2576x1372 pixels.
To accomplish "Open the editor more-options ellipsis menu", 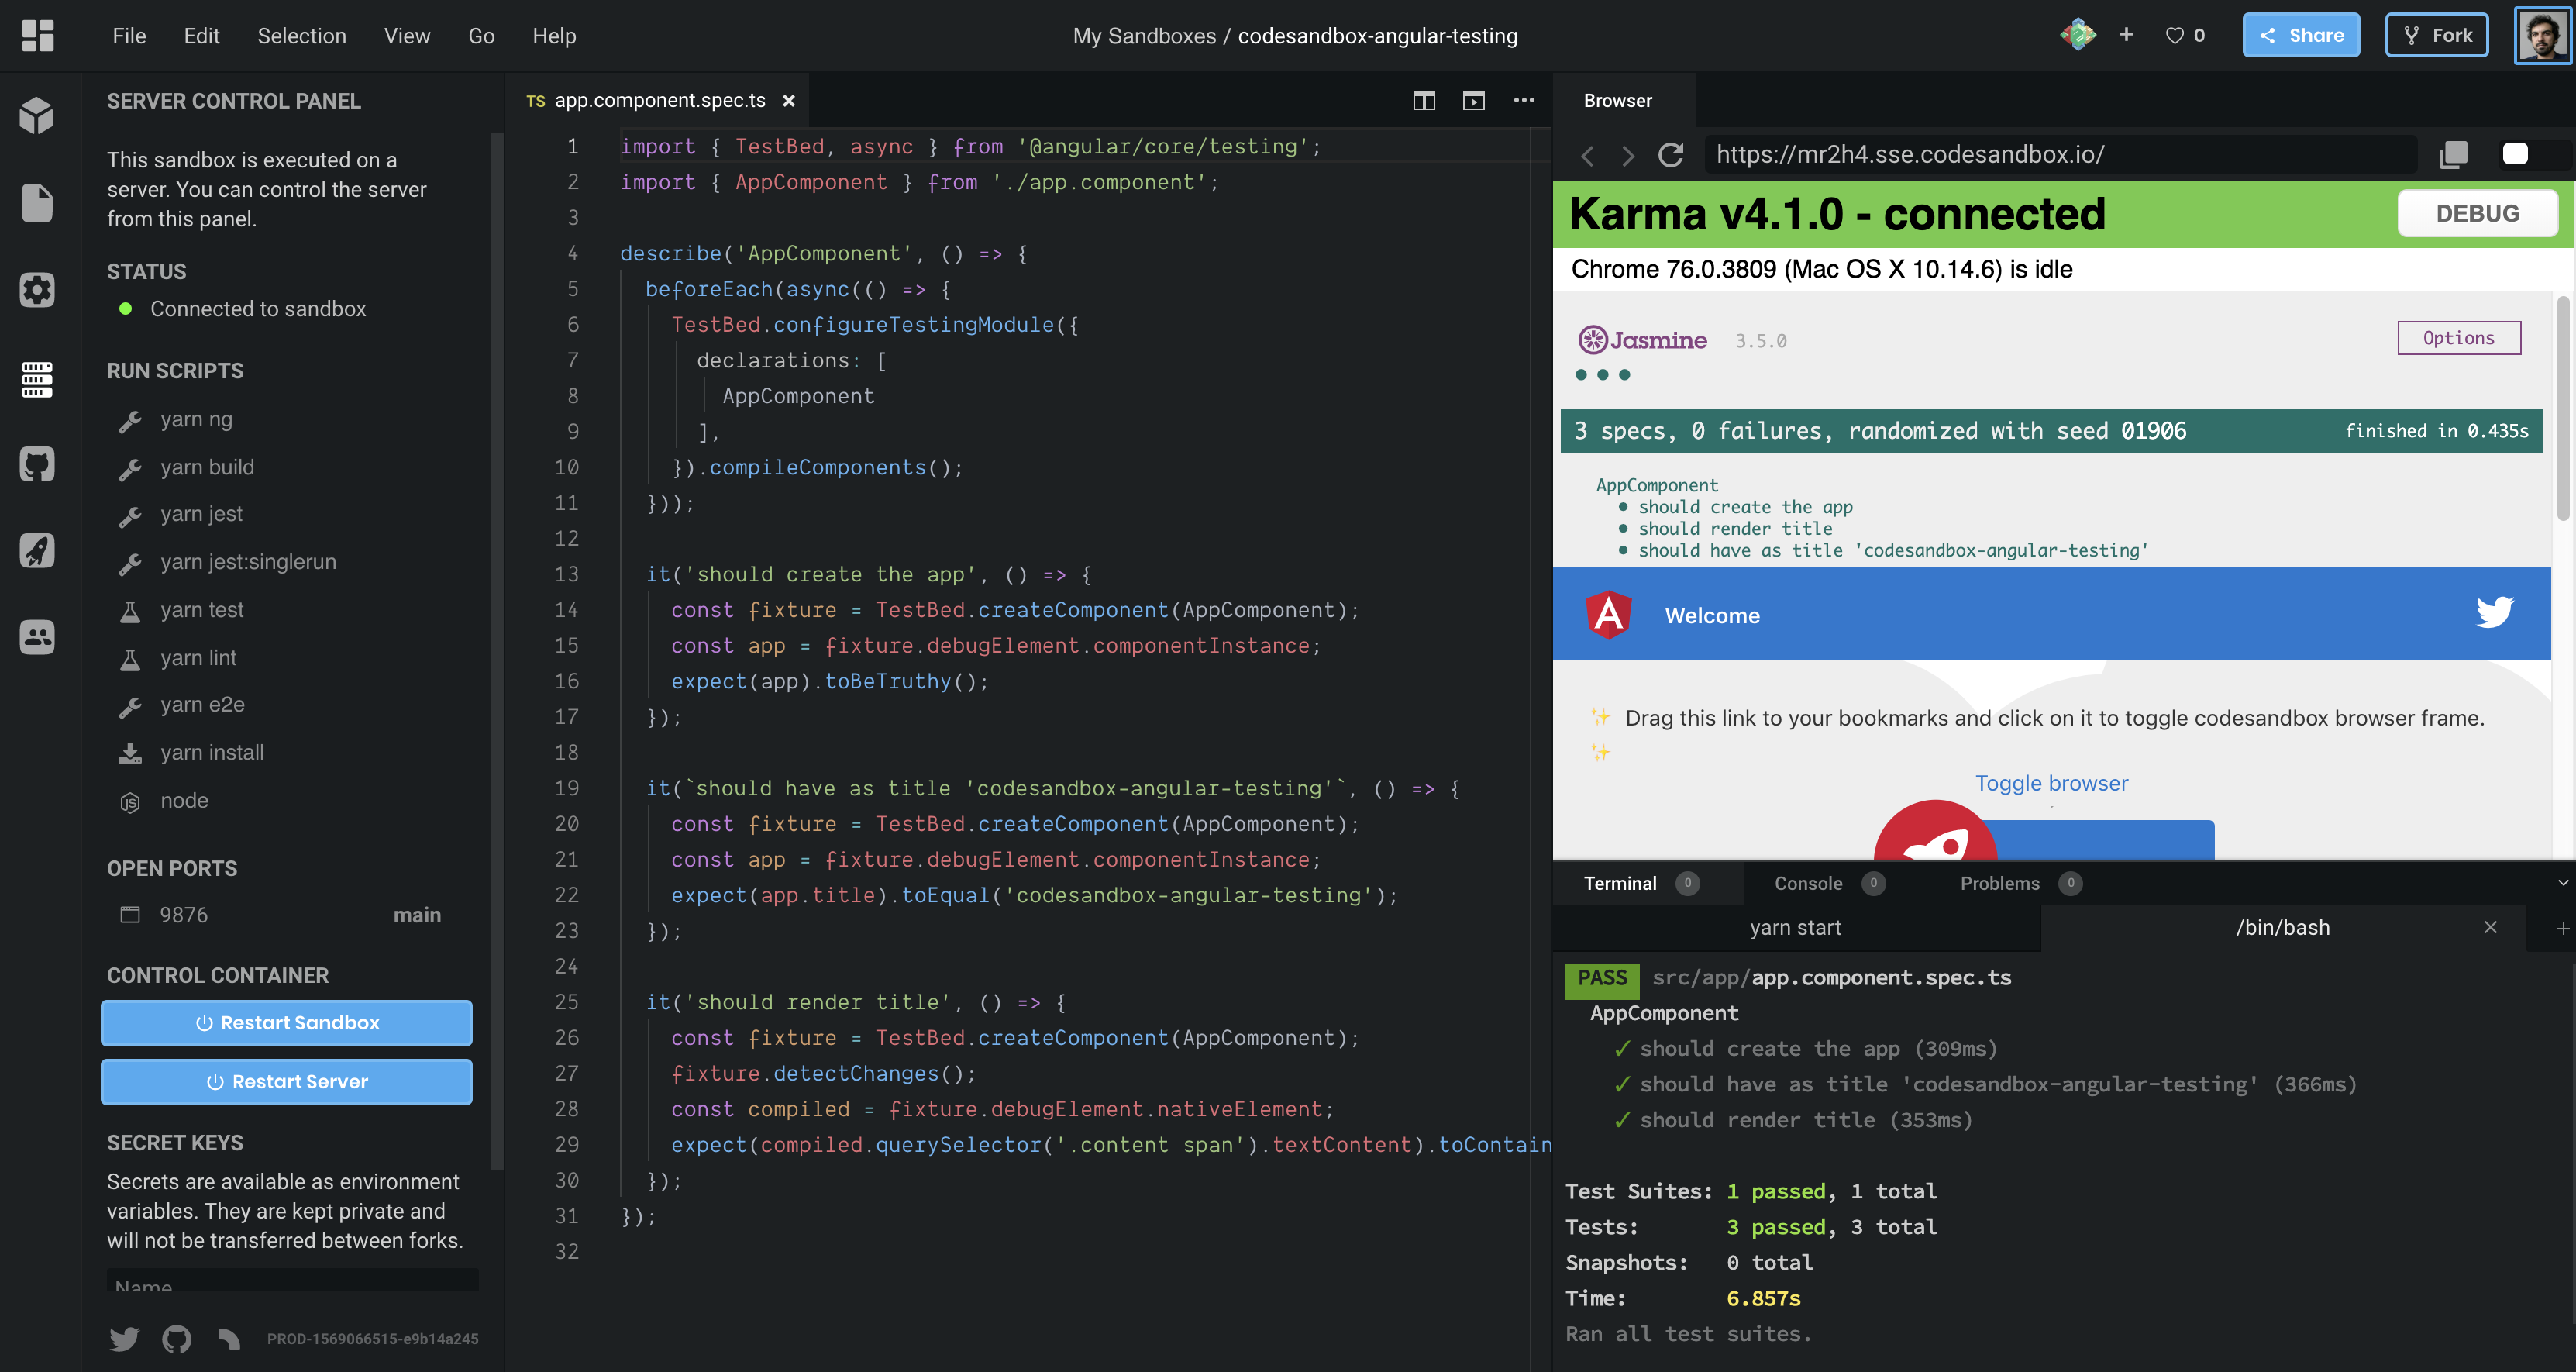I will tap(1523, 101).
